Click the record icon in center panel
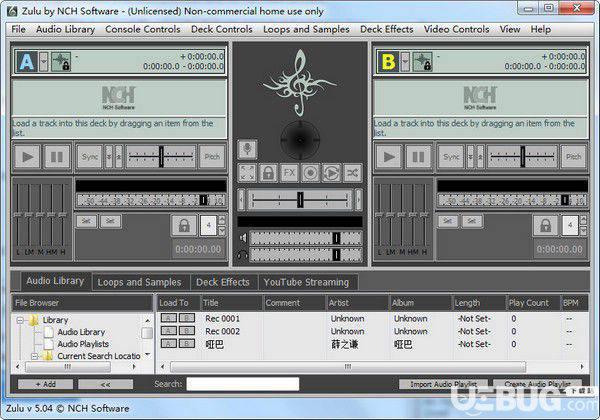The height and width of the screenshot is (420, 600). (310, 173)
